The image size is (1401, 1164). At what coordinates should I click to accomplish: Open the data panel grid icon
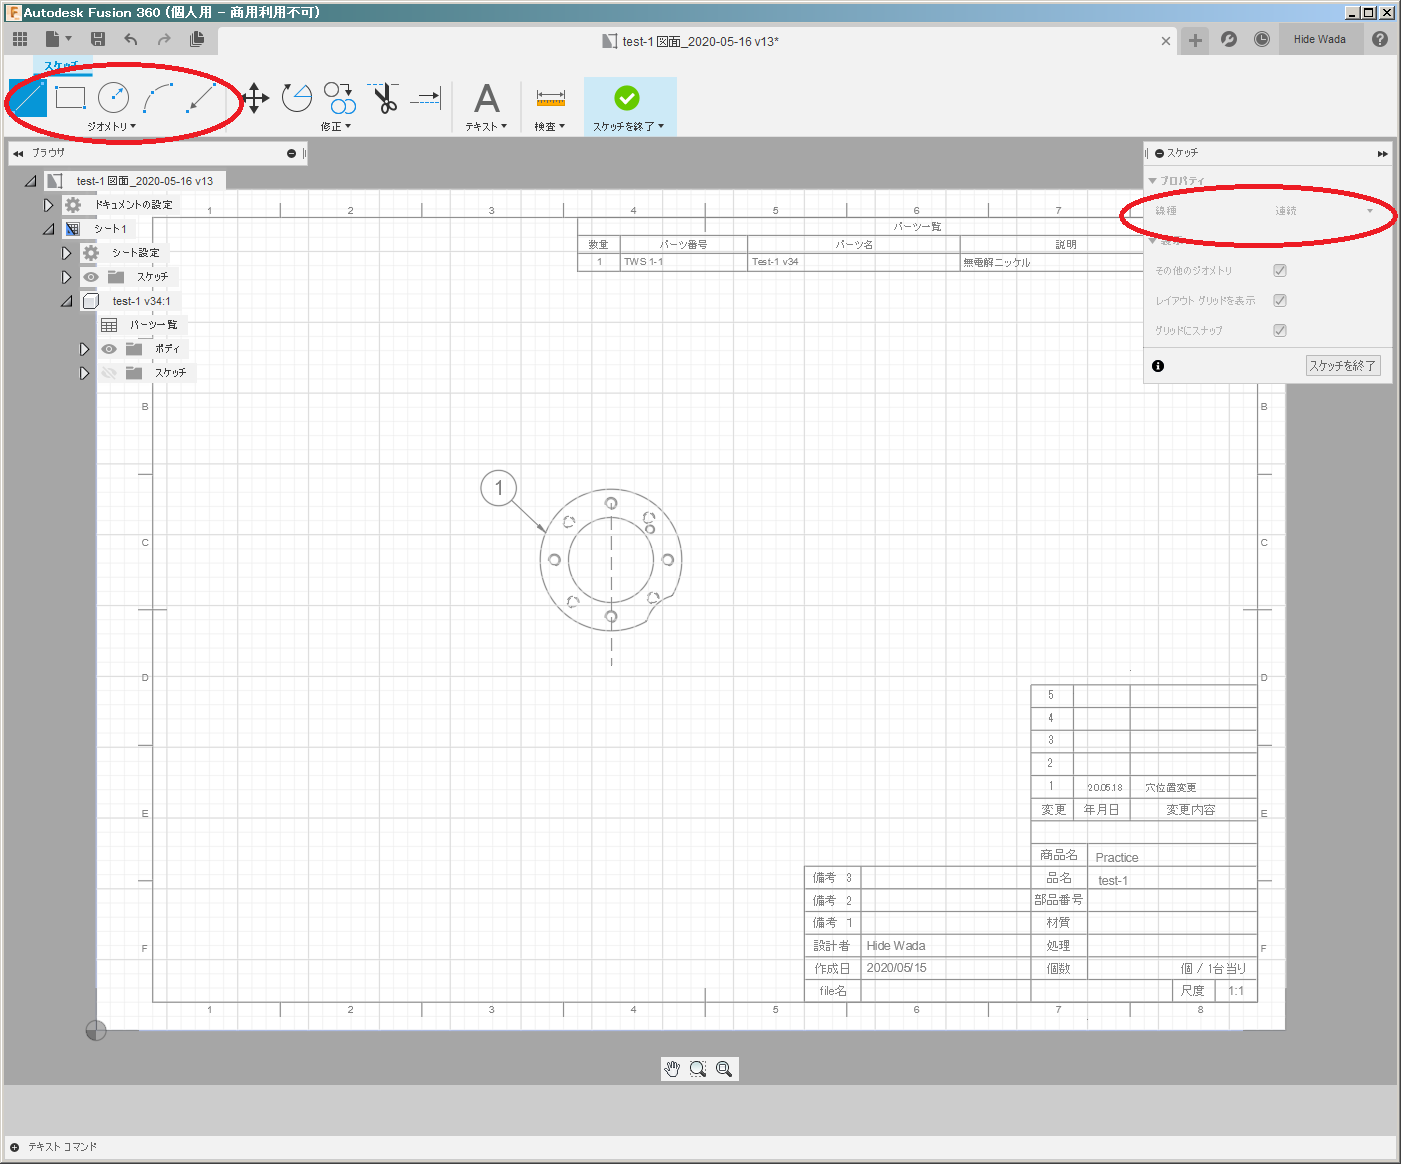[20, 39]
